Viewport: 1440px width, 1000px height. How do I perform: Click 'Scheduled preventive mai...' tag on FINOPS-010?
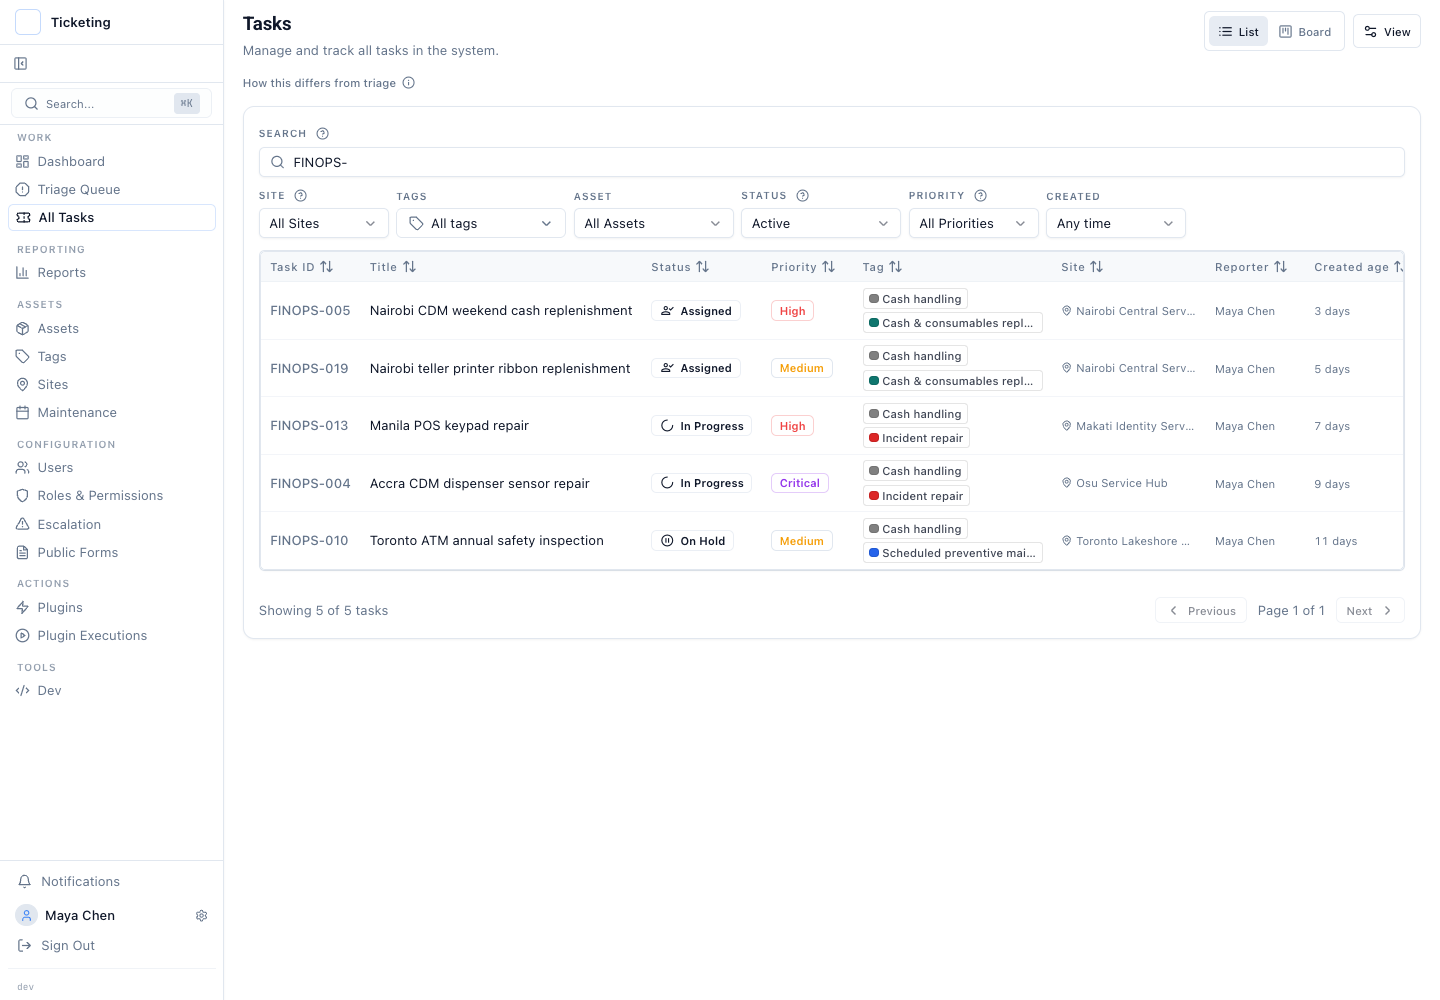[953, 553]
